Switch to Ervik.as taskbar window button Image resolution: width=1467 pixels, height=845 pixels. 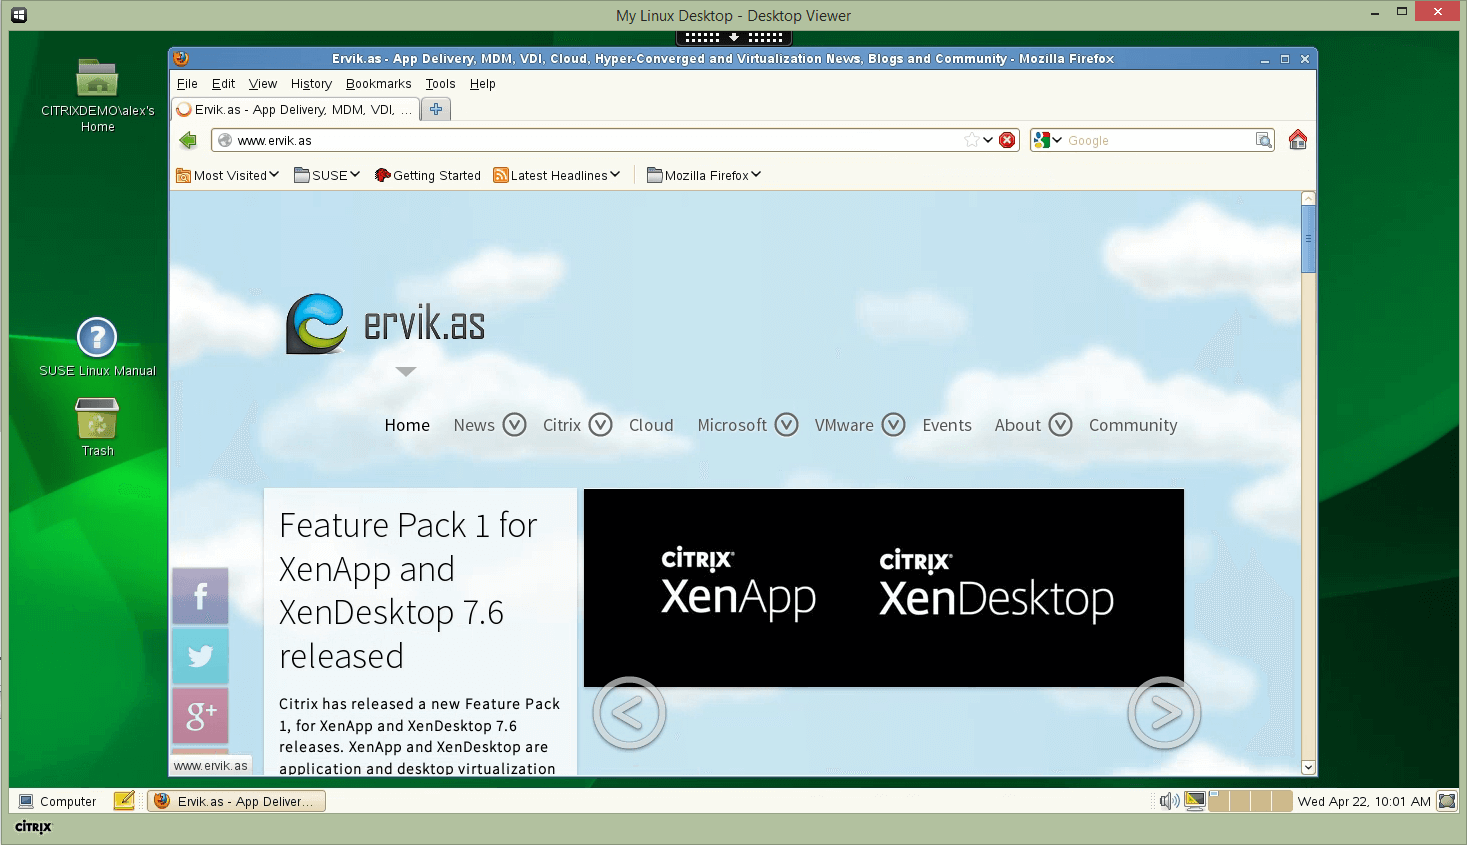[237, 801]
